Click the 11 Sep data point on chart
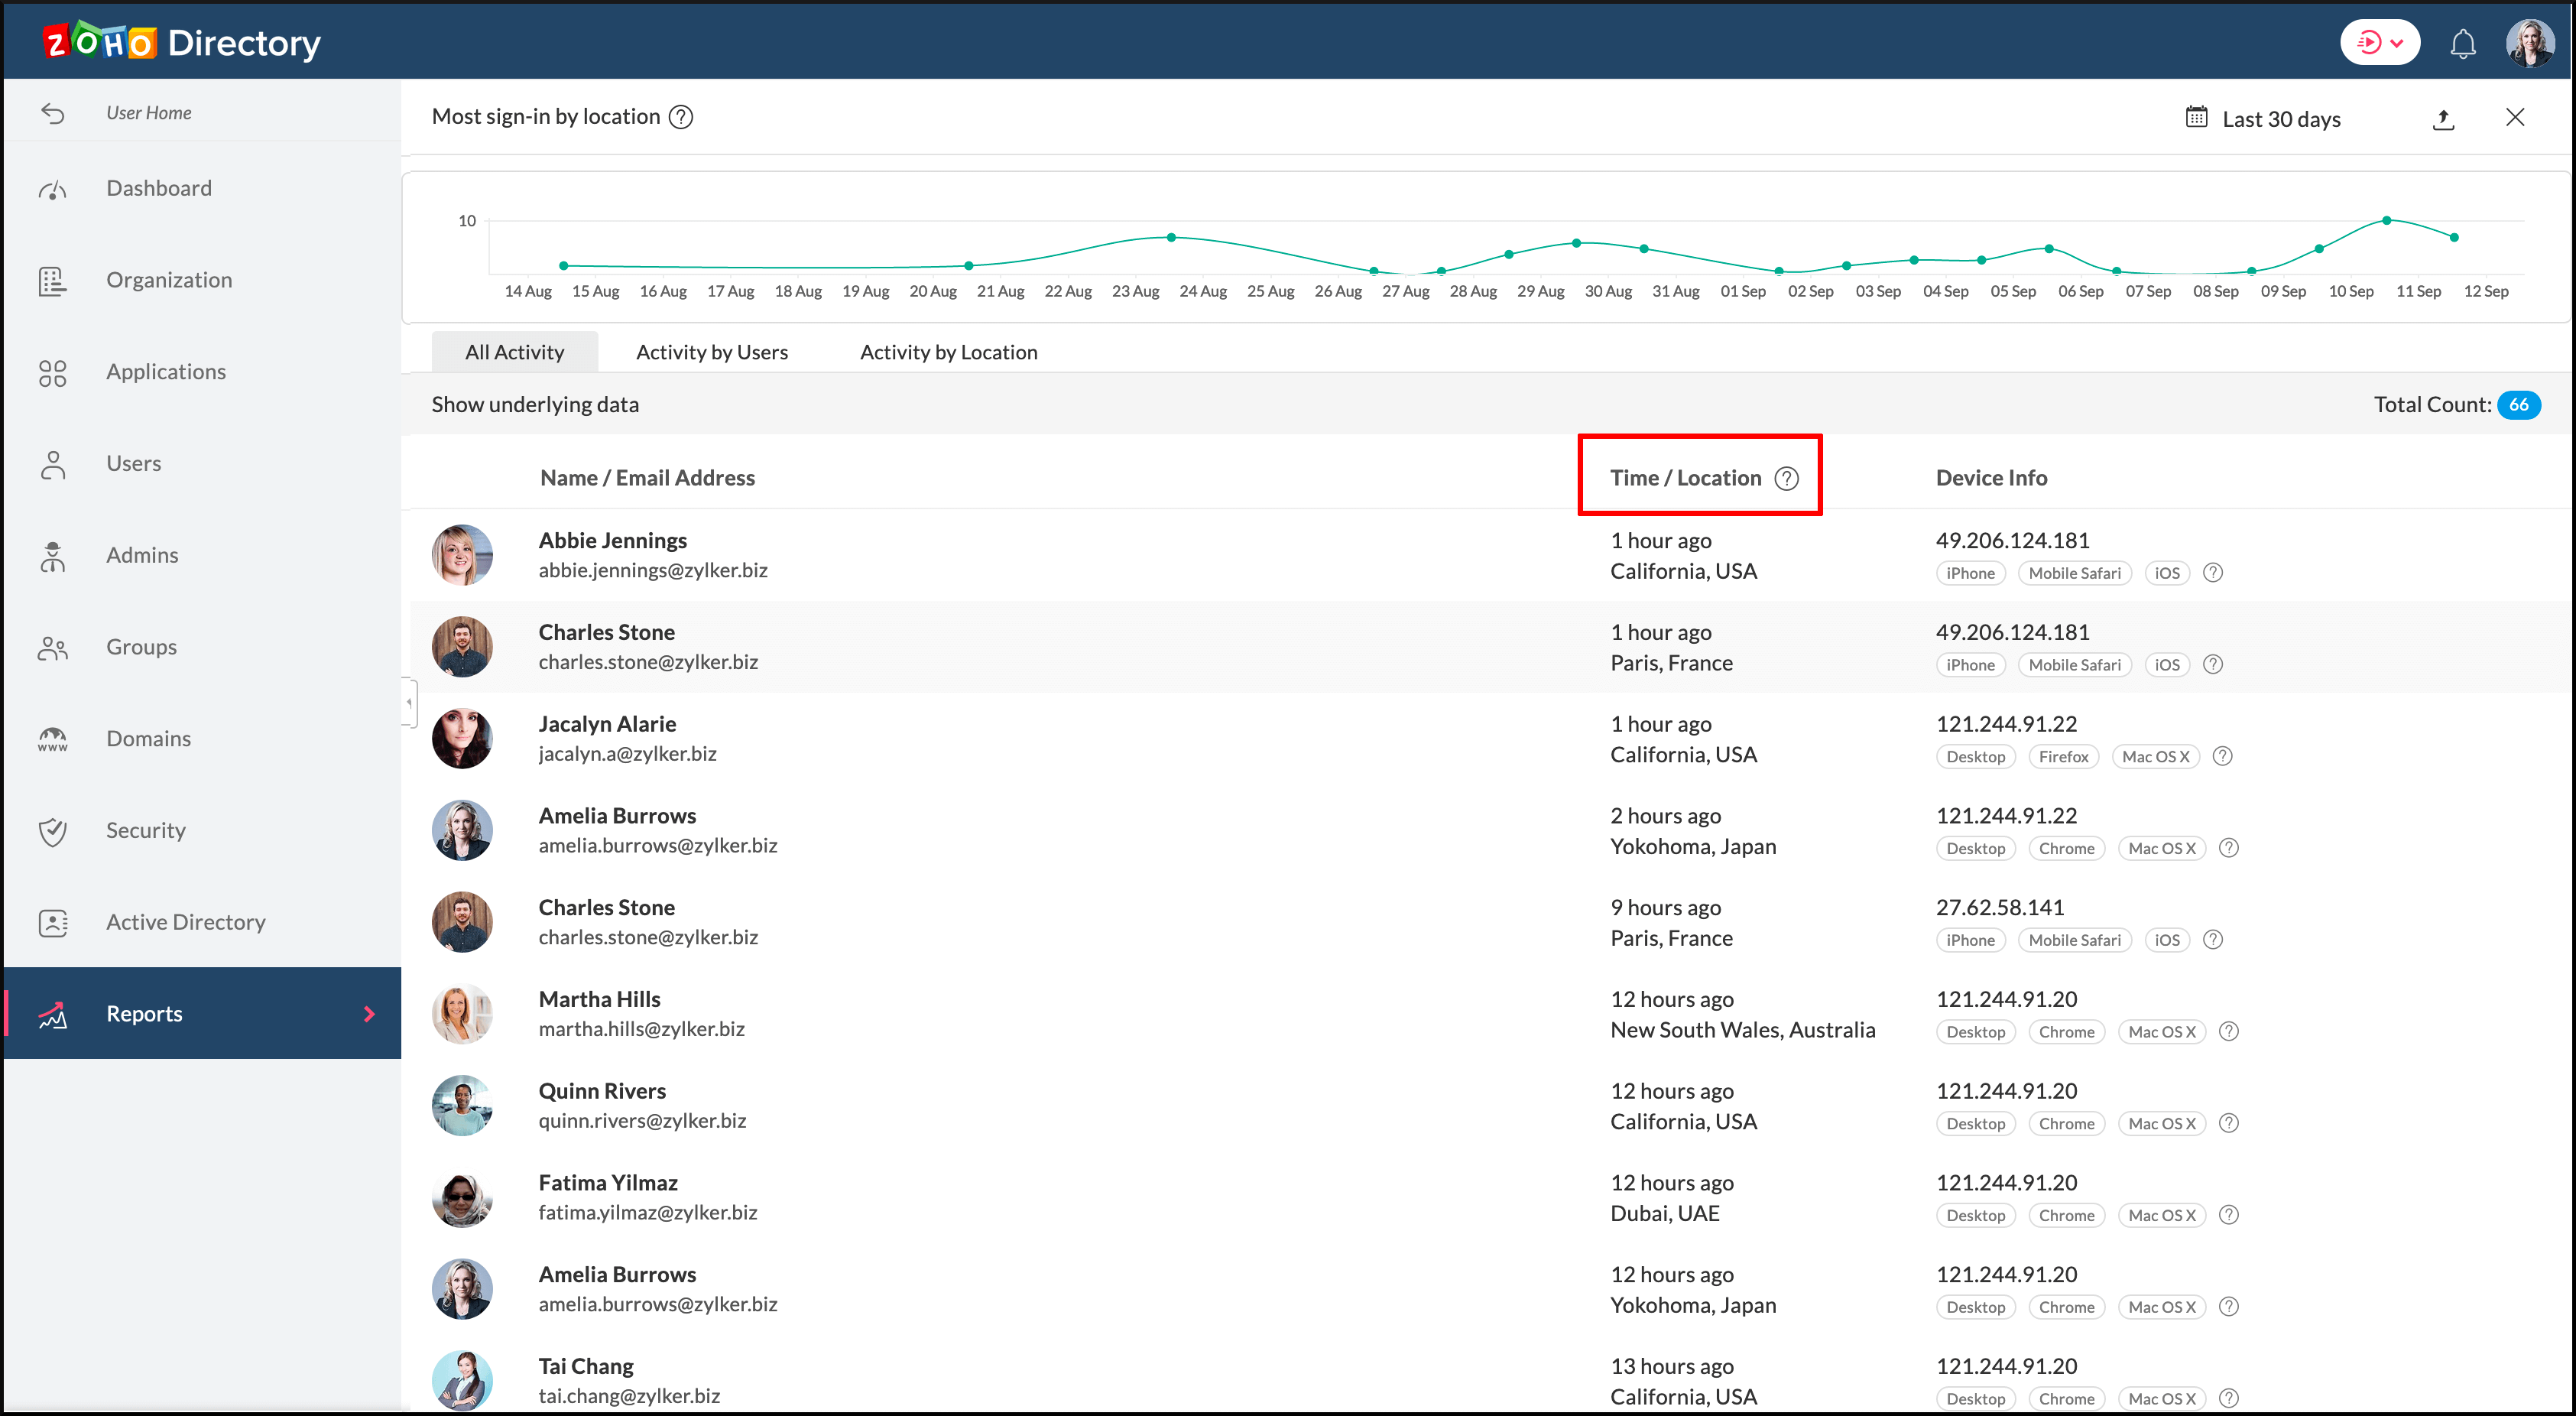Image resolution: width=2576 pixels, height=1416 pixels. (2386, 220)
